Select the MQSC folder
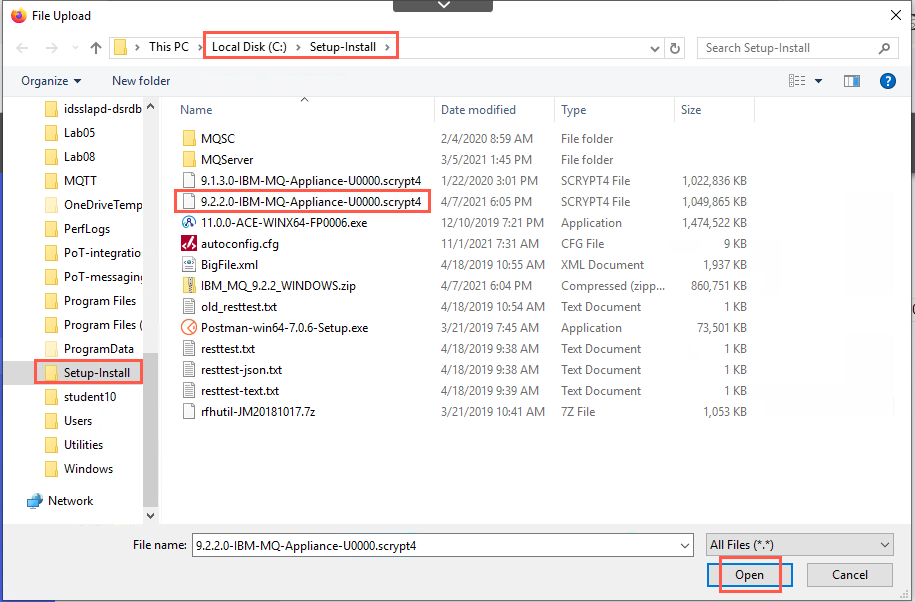 [x=218, y=139]
